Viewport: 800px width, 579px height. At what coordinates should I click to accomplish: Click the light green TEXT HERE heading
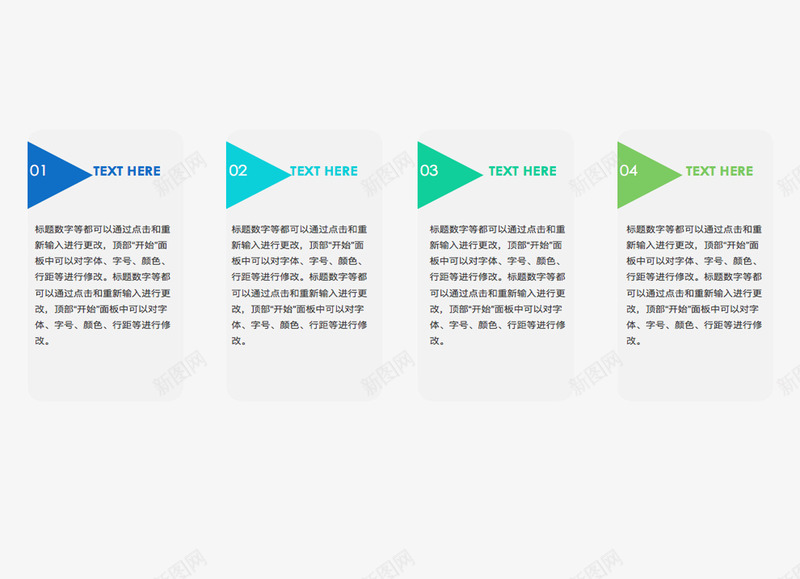[719, 171]
